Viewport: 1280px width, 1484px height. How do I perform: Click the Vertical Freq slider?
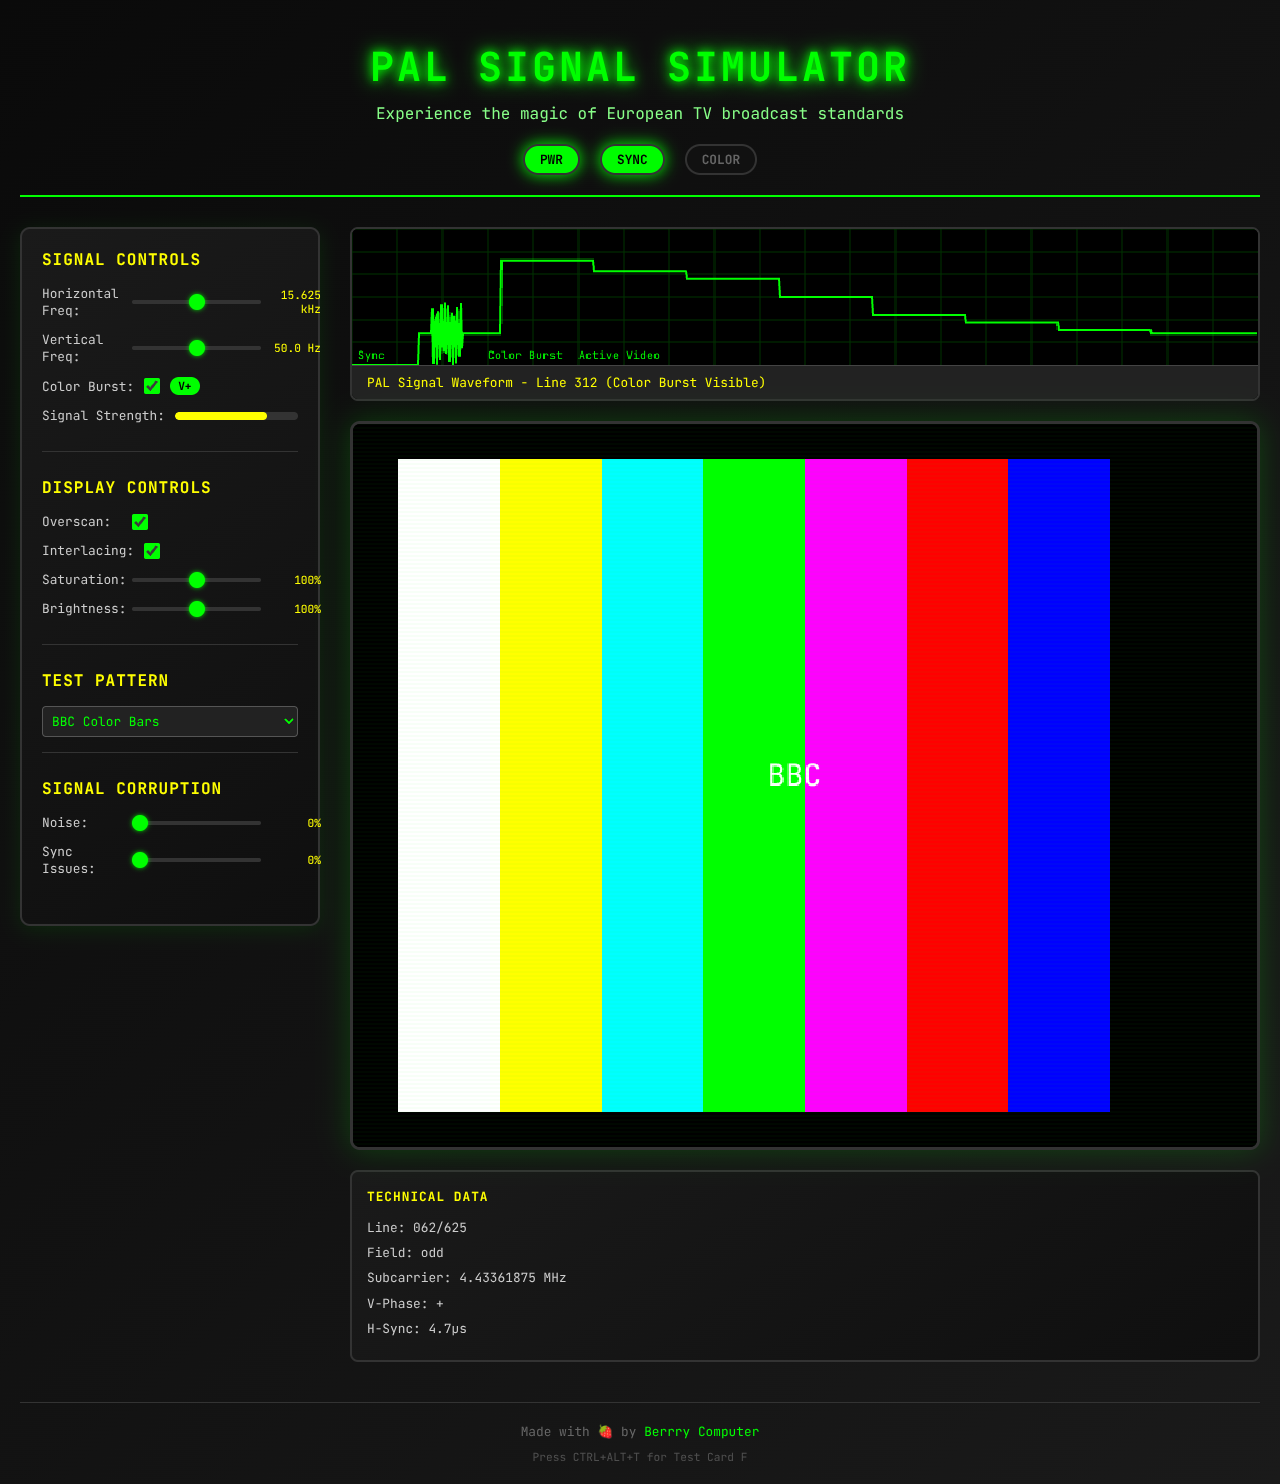[196, 348]
